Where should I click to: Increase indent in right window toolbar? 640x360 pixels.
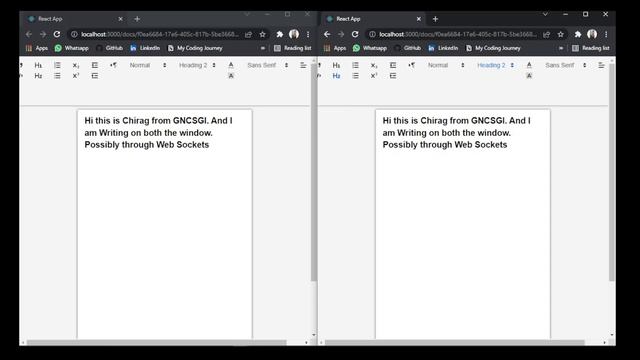coord(393,76)
